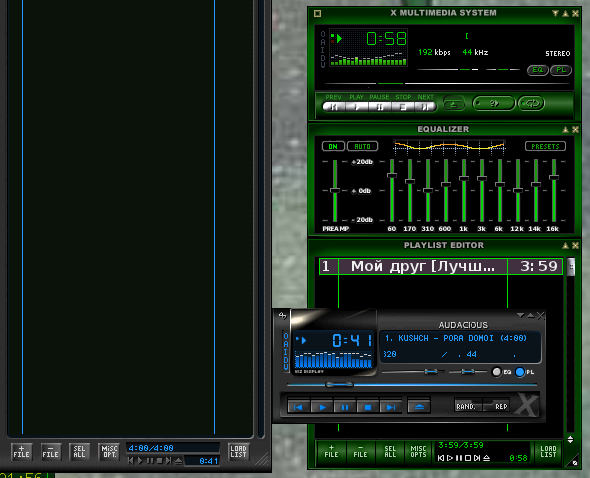Toggle equalizer AUTO button
590x478 pixels.
pos(362,146)
